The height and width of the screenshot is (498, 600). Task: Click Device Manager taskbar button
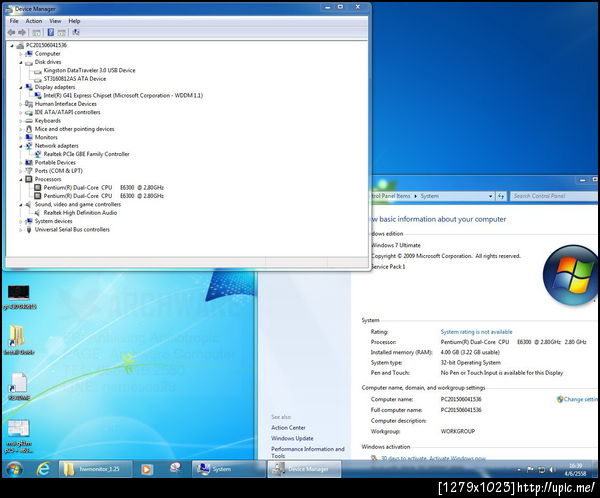(x=304, y=469)
